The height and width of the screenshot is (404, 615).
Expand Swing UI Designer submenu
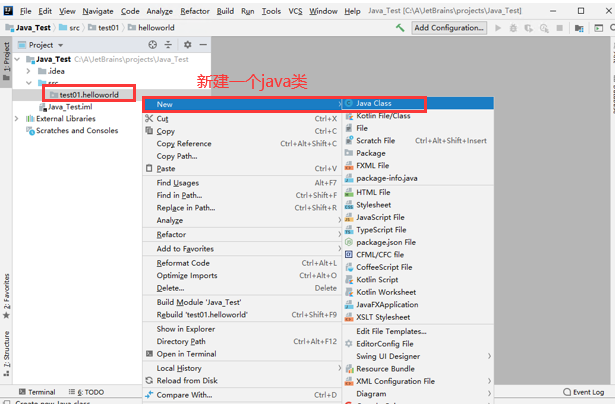tap(418, 356)
